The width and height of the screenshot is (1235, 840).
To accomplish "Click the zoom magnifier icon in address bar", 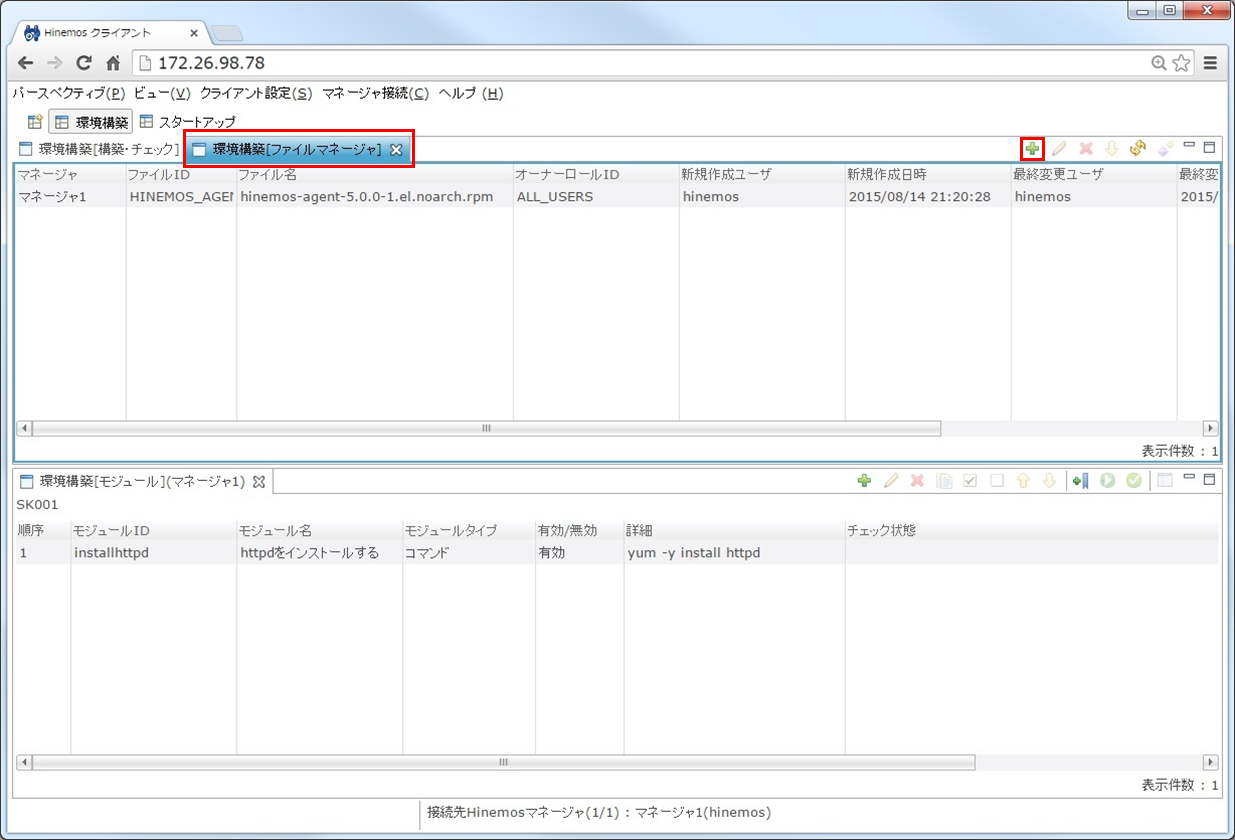I will (x=1159, y=63).
